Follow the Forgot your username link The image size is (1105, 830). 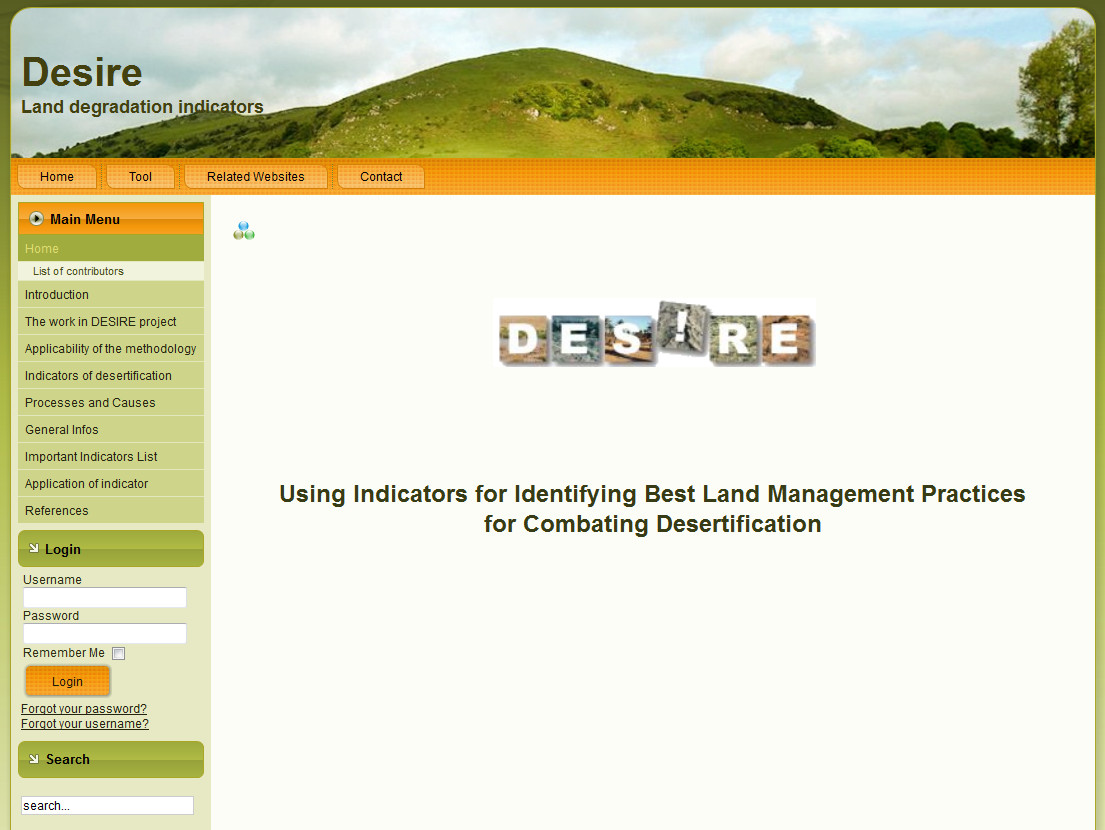point(85,724)
